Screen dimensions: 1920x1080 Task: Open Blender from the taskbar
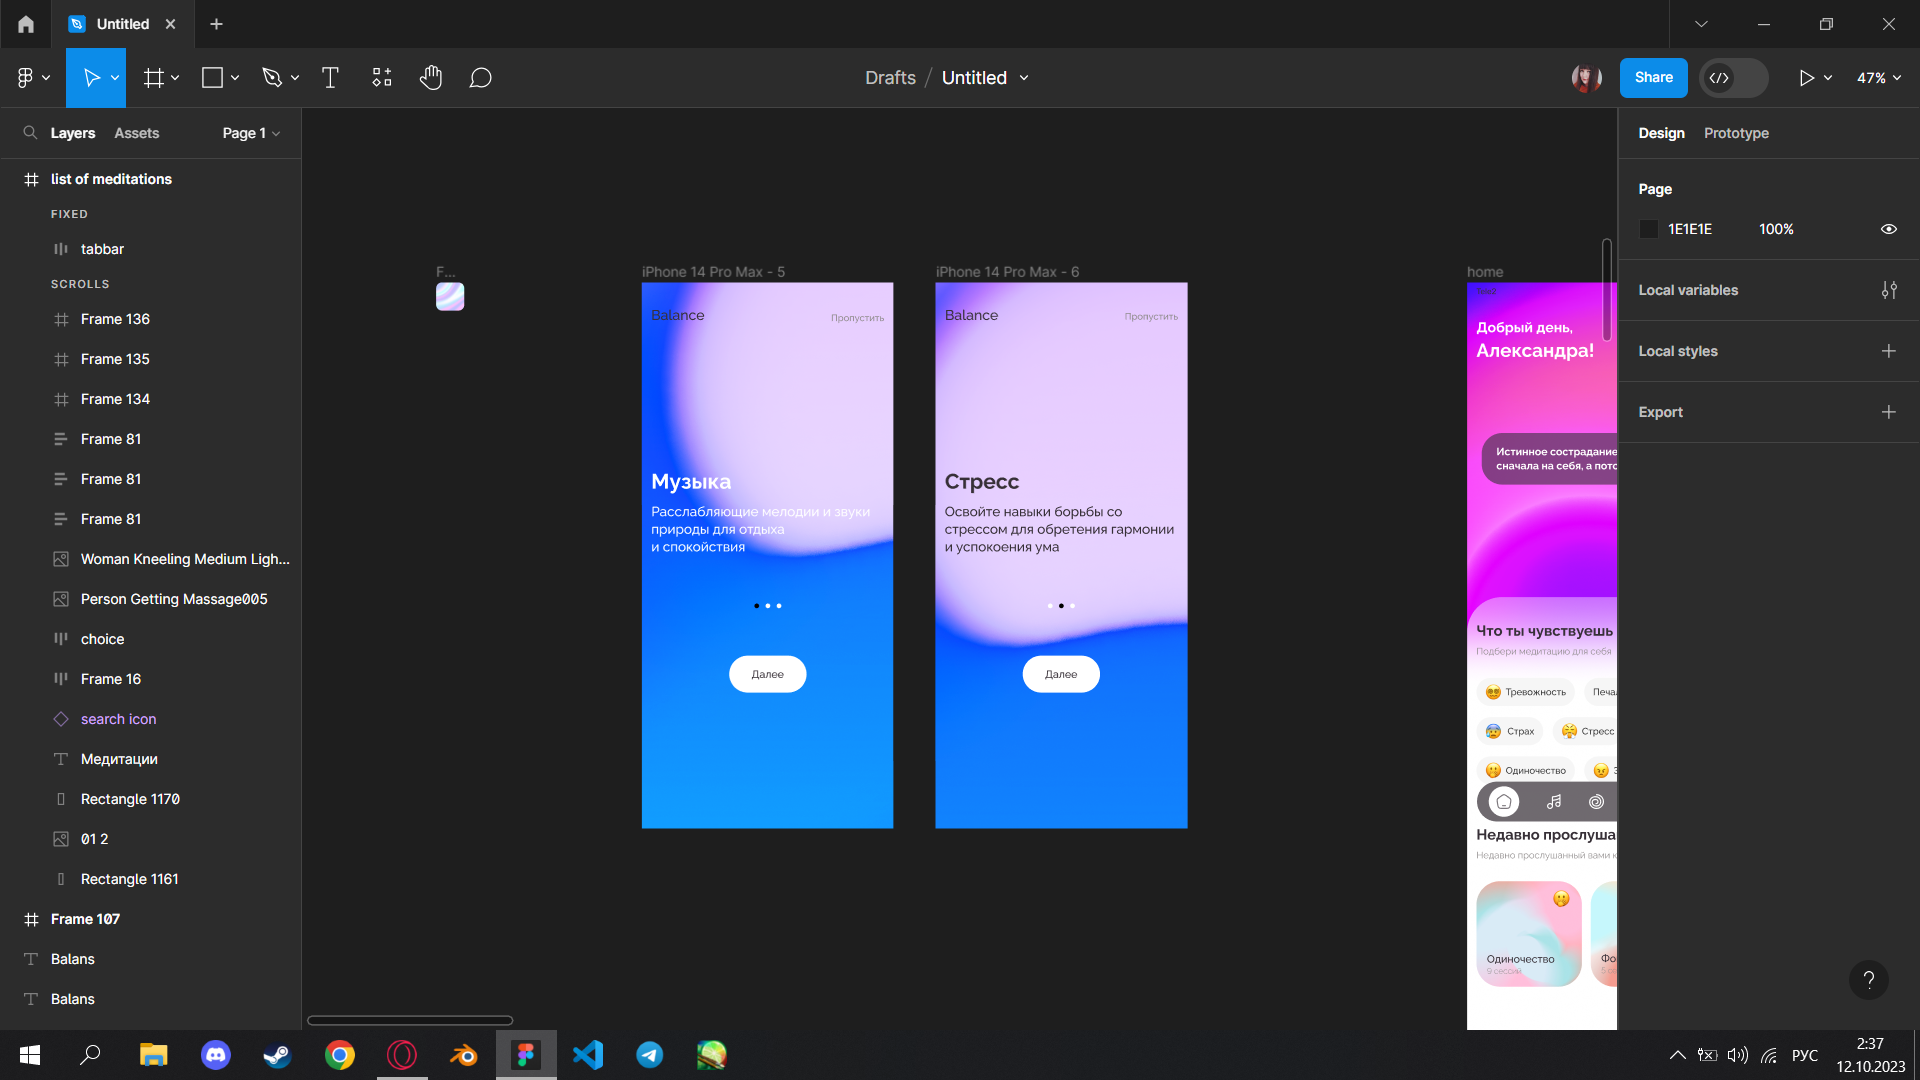coord(464,1055)
